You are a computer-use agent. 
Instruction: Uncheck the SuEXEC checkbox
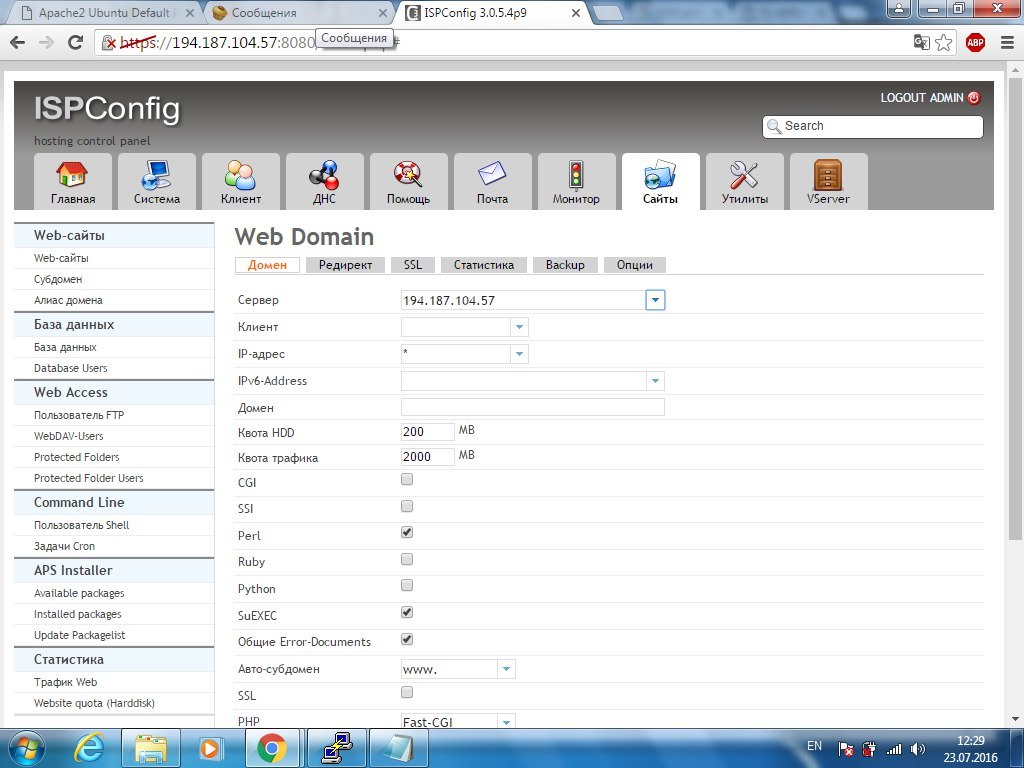coord(407,612)
